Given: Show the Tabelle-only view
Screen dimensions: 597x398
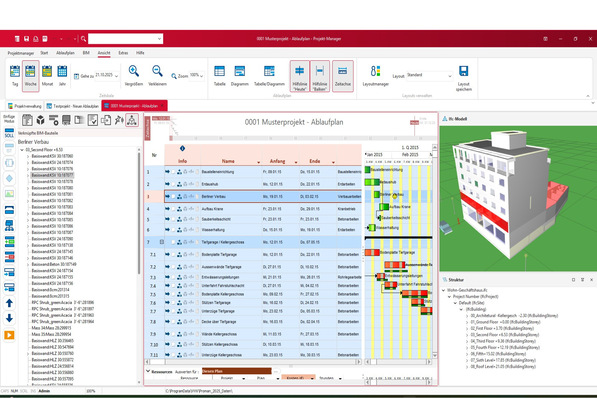Looking at the screenshot, I should click(220, 75).
